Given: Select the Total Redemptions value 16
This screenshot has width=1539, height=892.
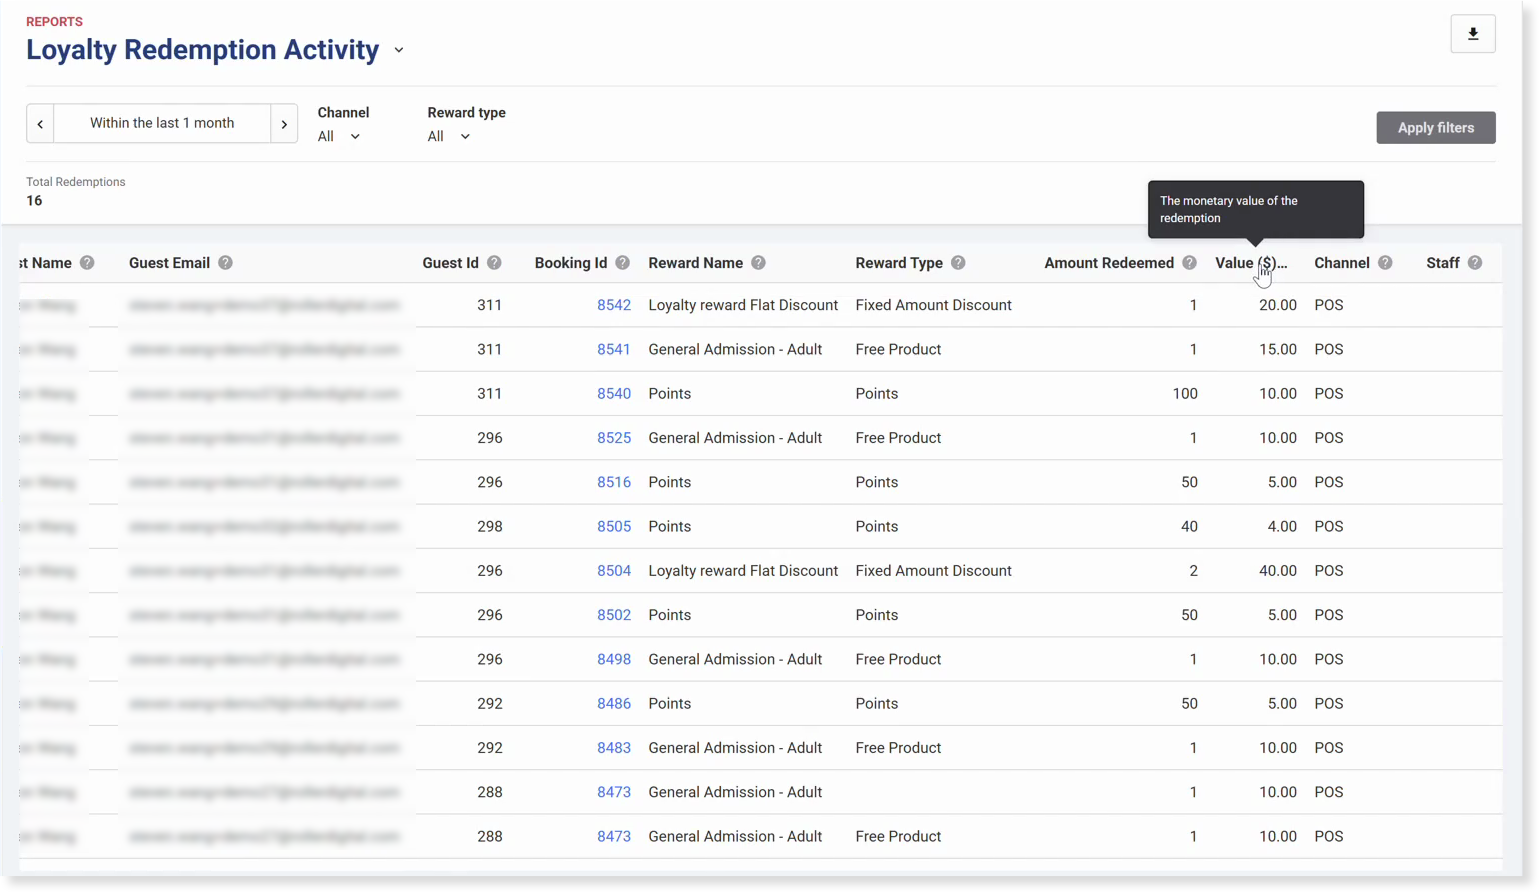Looking at the screenshot, I should coord(34,201).
